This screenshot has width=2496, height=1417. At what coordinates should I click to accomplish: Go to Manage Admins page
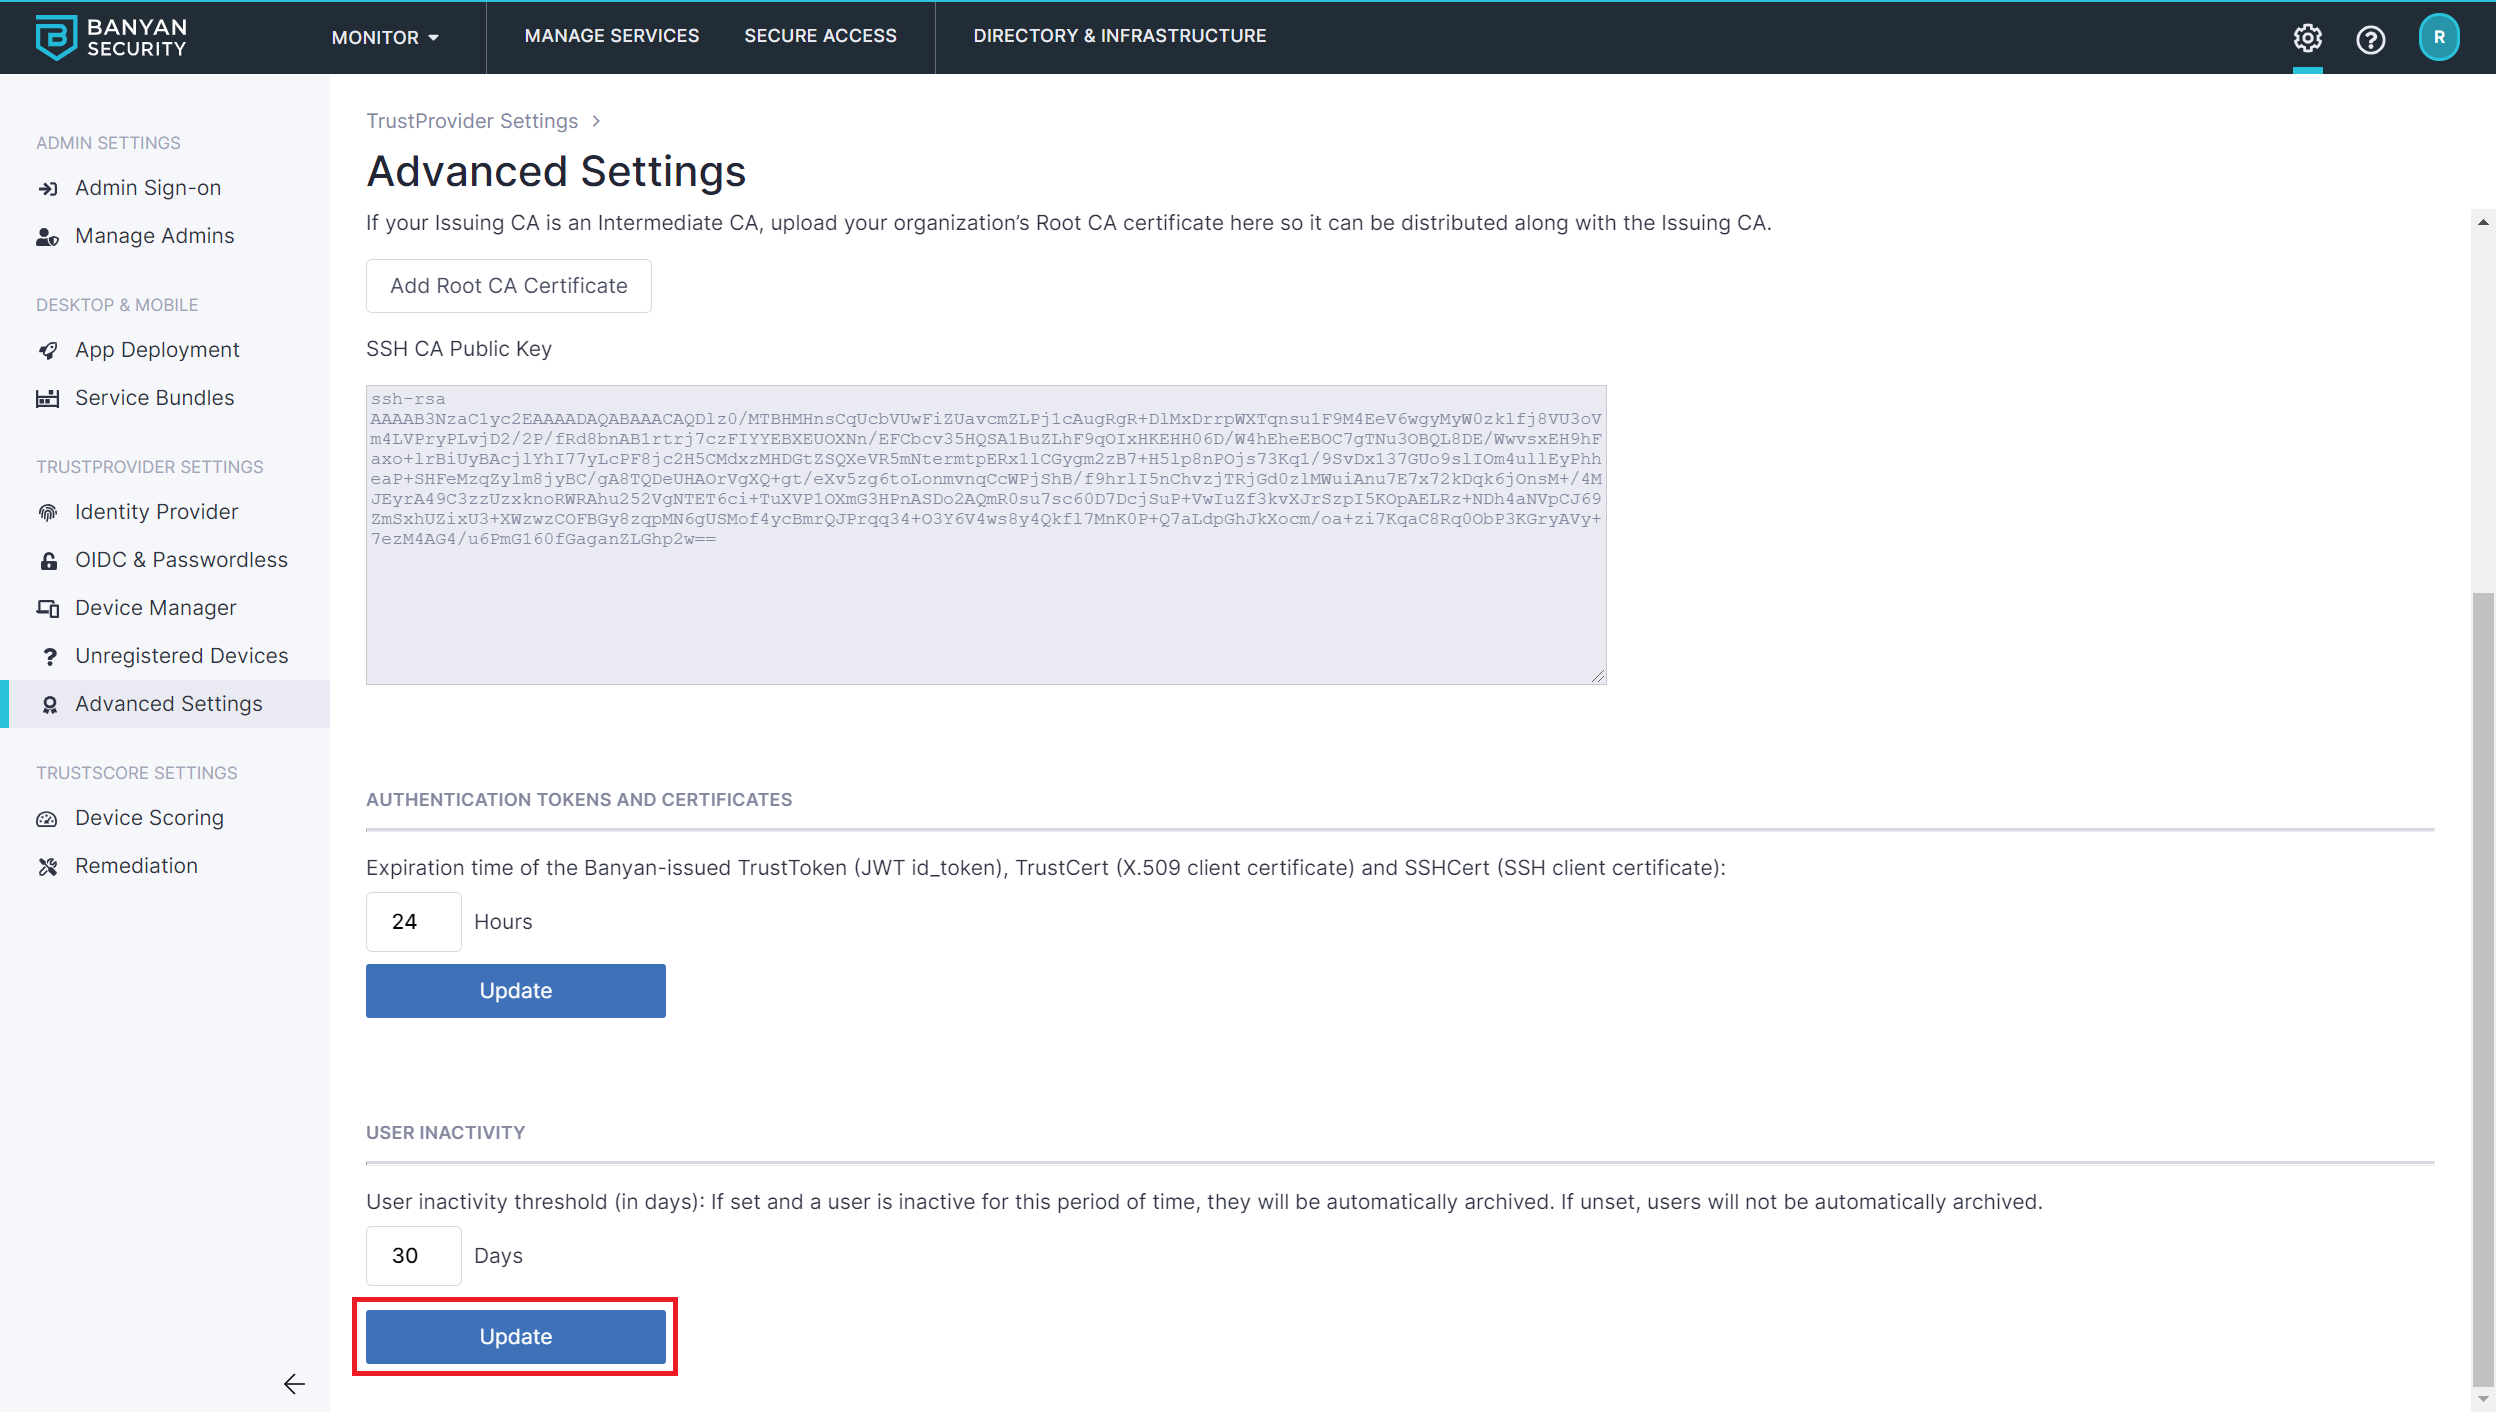[x=154, y=236]
